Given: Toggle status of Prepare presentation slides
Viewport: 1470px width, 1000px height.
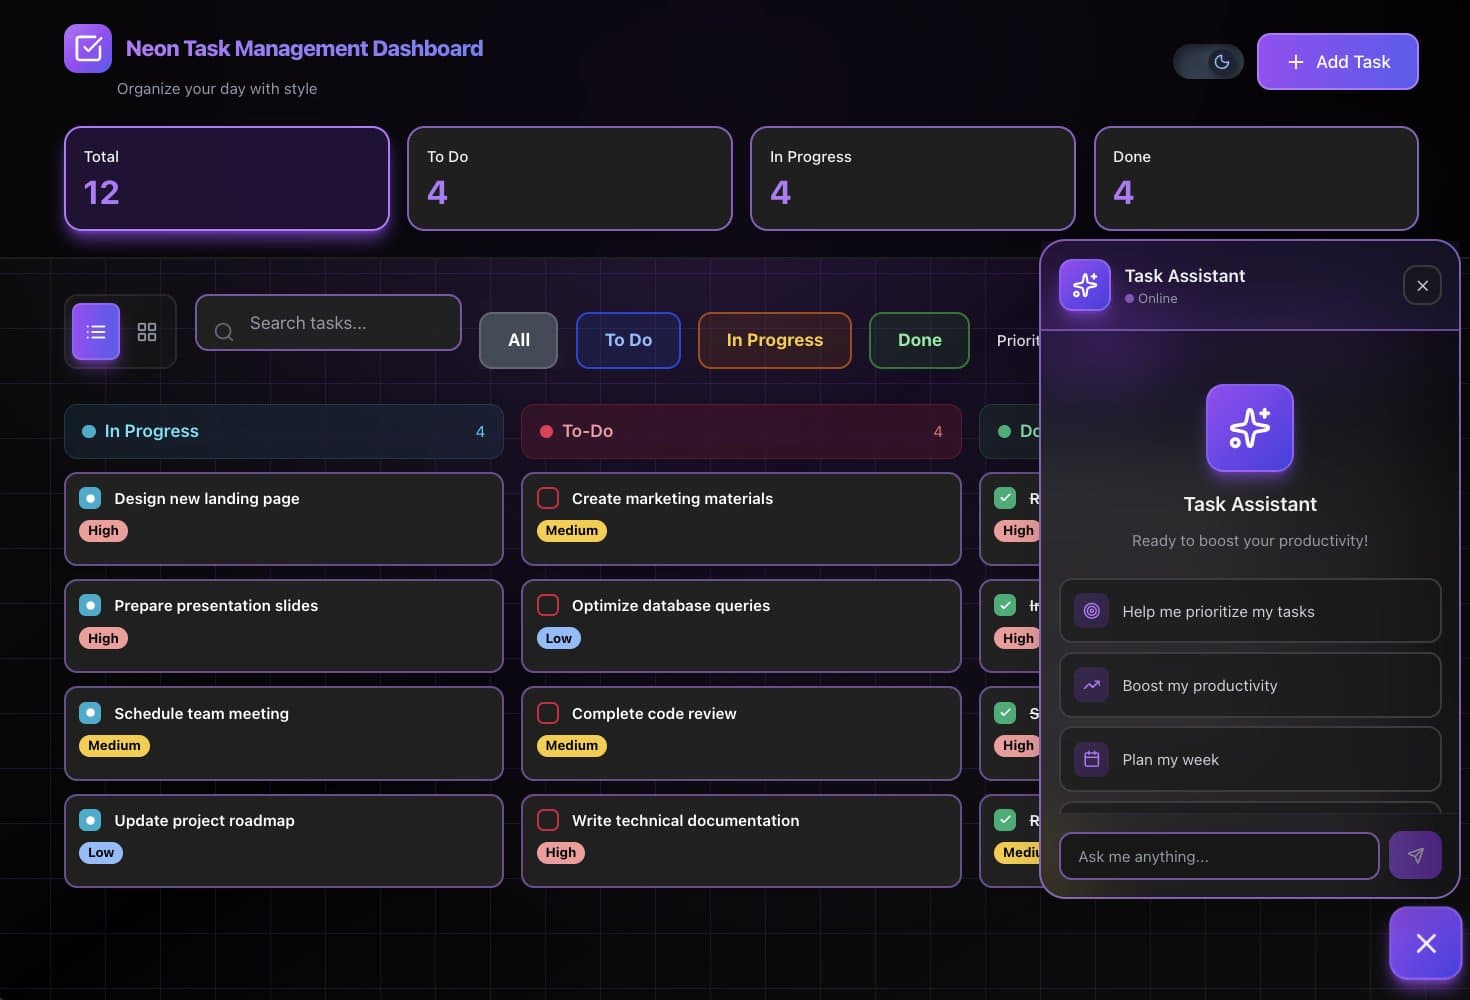Looking at the screenshot, I should [90, 605].
